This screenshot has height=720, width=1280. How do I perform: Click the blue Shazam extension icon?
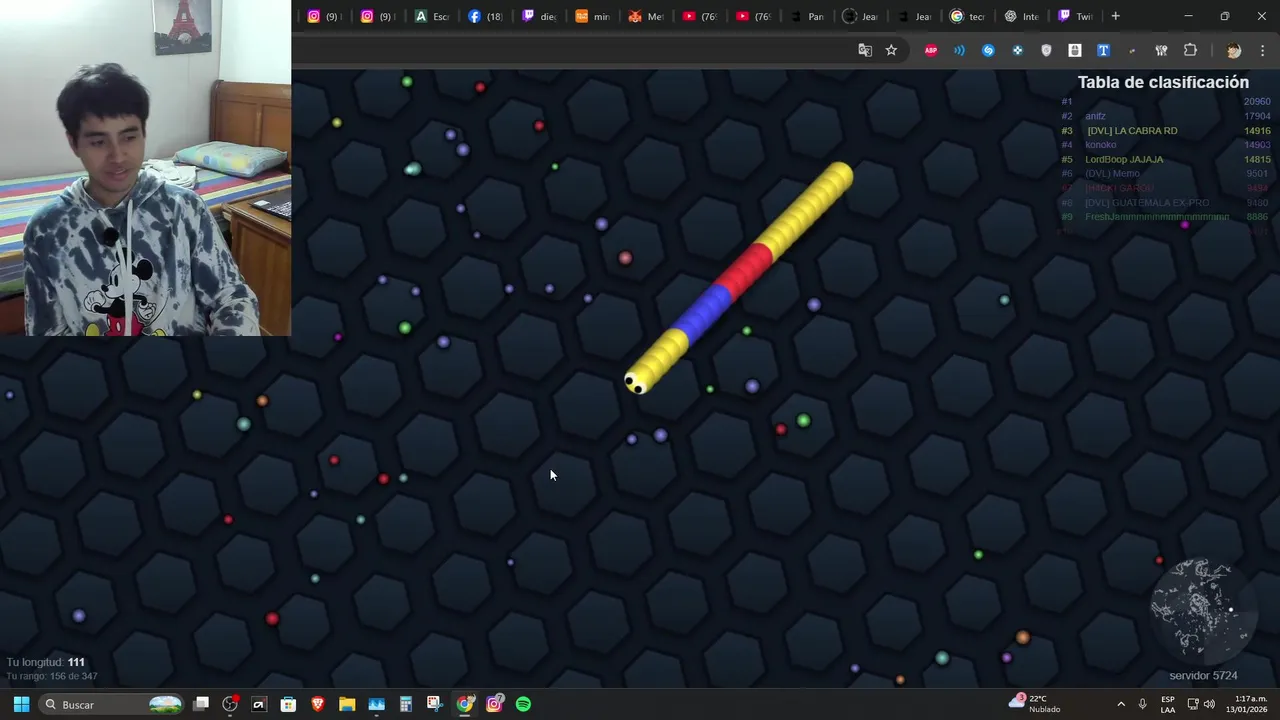[988, 50]
